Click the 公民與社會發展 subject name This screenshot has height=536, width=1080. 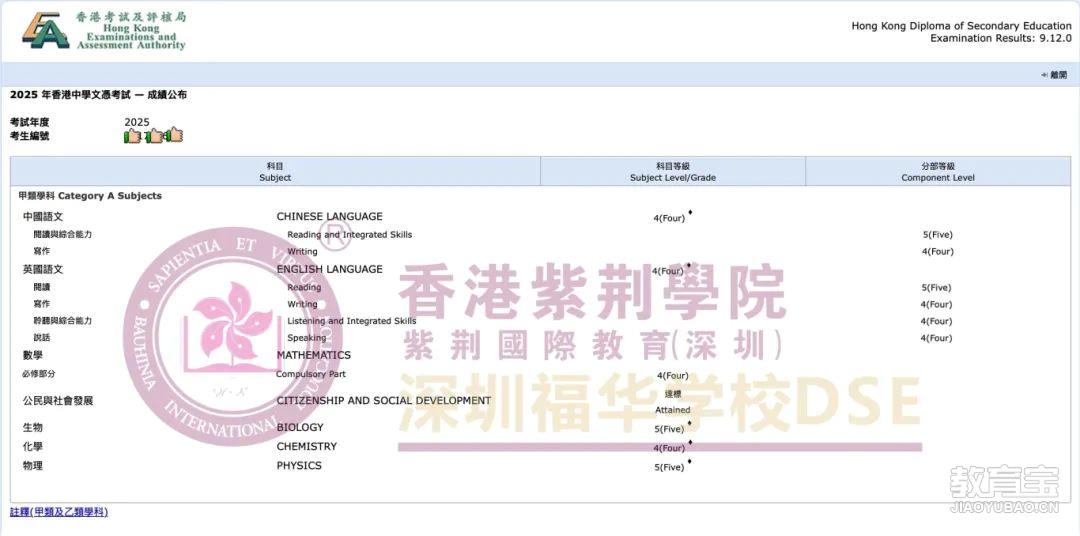click(58, 400)
